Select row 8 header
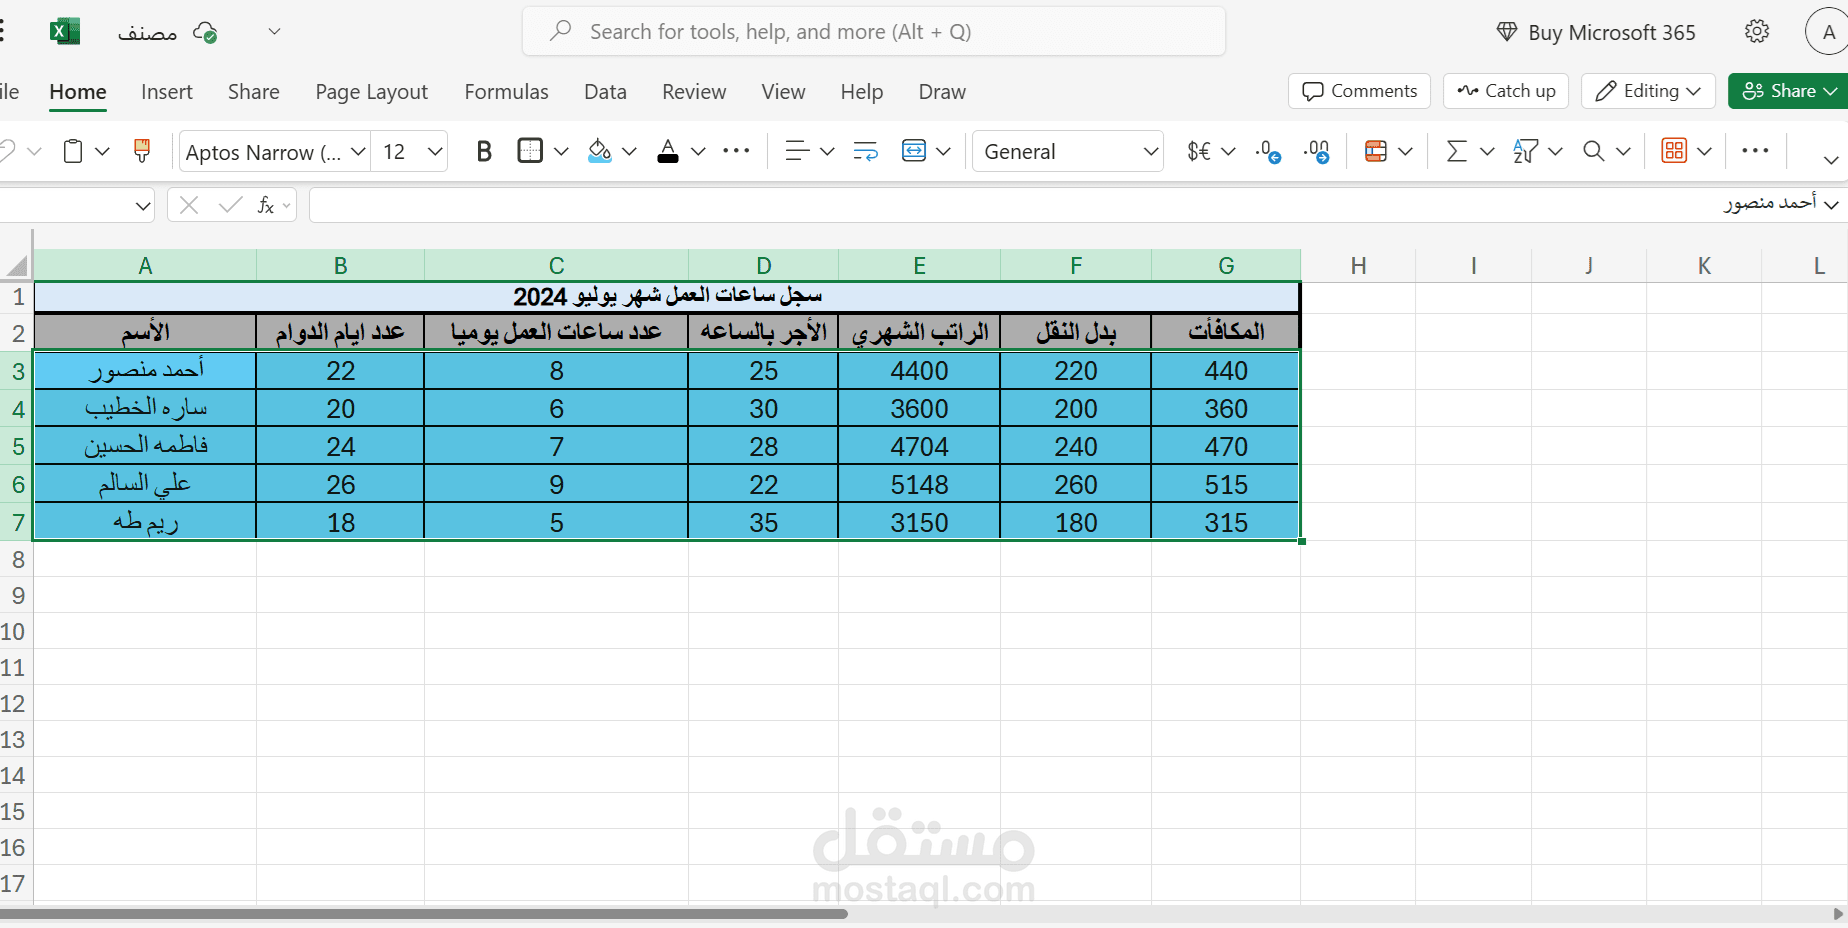This screenshot has width=1848, height=928. coord(17,560)
